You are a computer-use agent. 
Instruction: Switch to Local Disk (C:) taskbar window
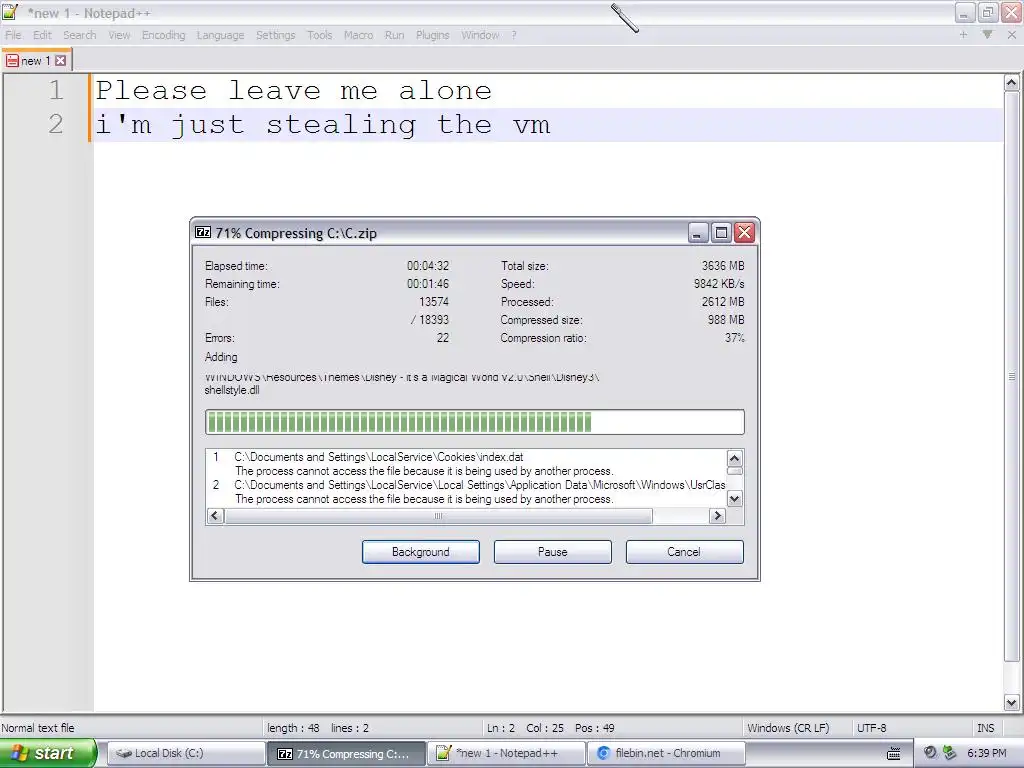(x=185, y=754)
